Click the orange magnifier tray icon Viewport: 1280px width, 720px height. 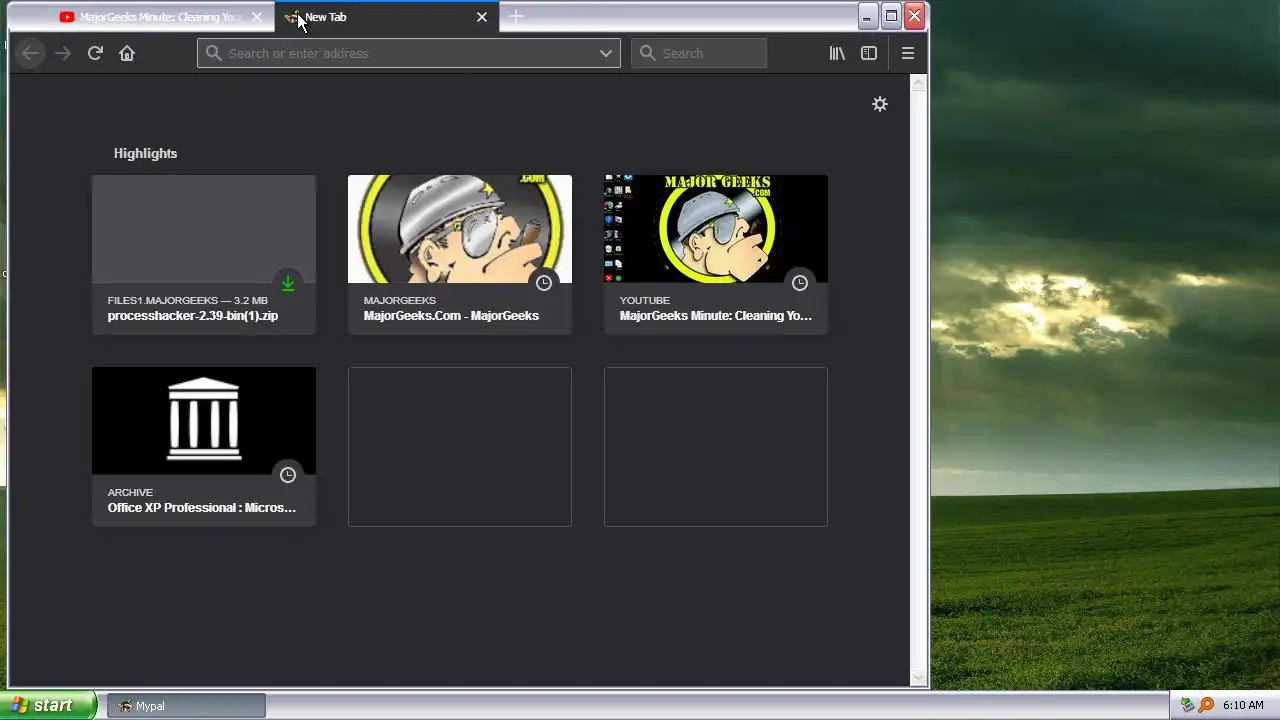1206,705
